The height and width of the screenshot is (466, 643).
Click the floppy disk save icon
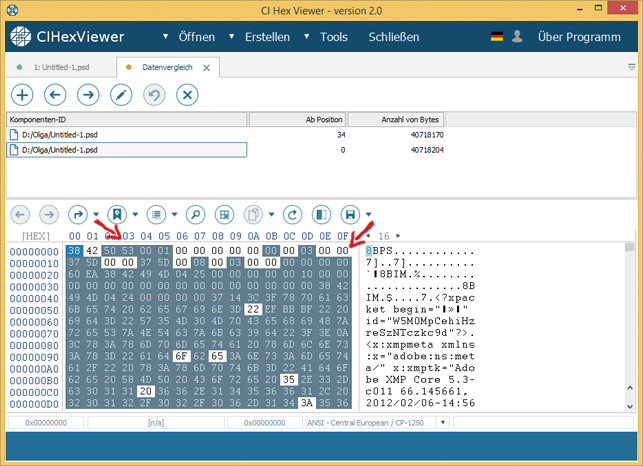coord(350,214)
